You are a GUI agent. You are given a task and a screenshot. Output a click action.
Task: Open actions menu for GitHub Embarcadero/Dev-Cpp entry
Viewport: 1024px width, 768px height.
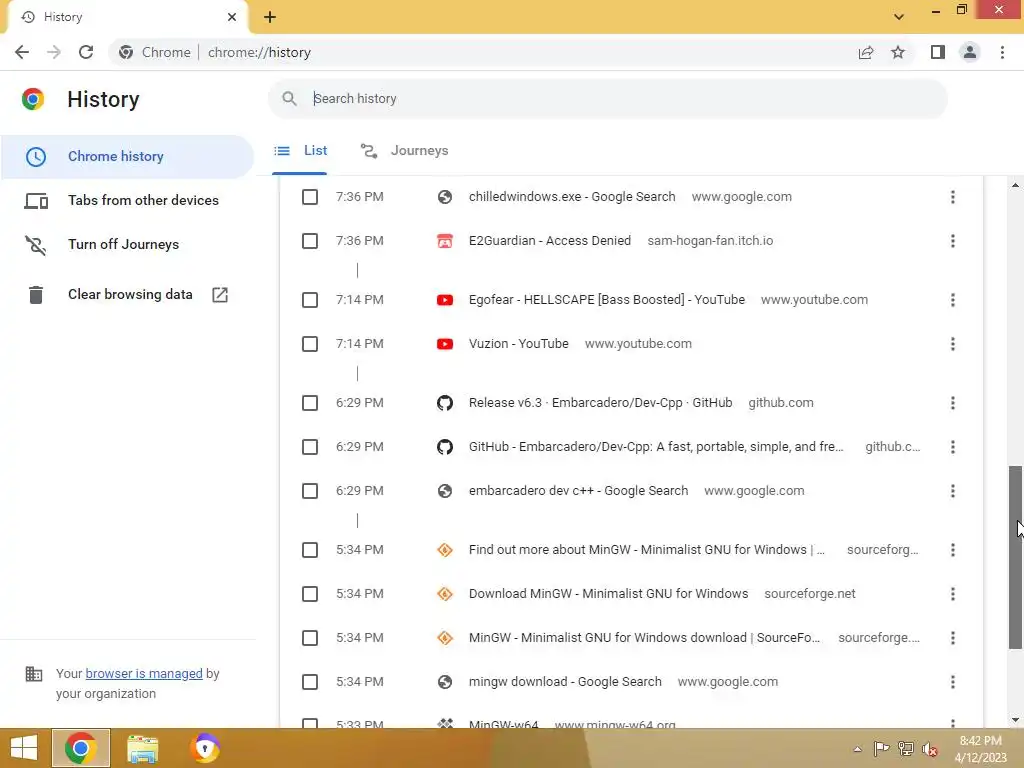tap(953, 447)
